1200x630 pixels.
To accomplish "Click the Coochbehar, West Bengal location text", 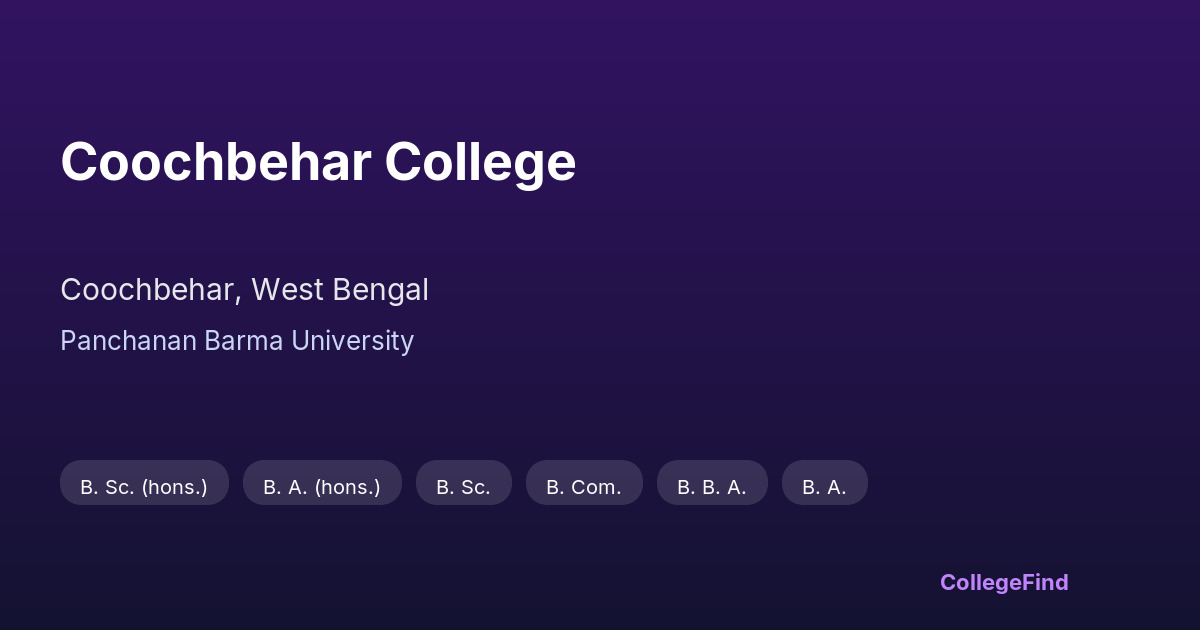I will pos(244,290).
